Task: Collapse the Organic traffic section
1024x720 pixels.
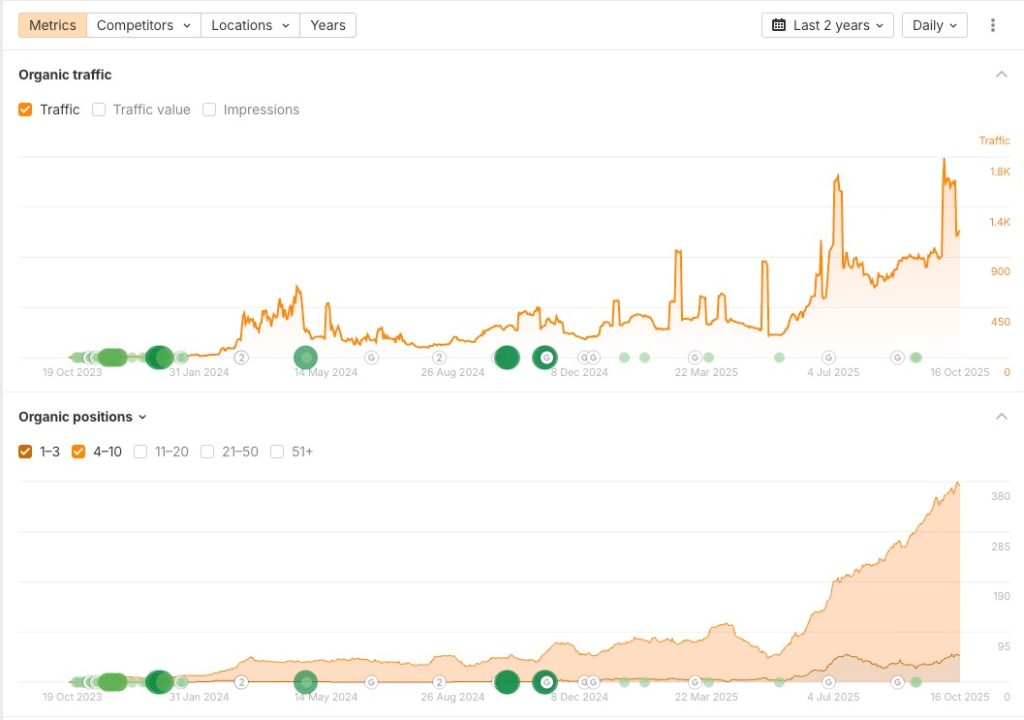Action: [x=1001, y=75]
